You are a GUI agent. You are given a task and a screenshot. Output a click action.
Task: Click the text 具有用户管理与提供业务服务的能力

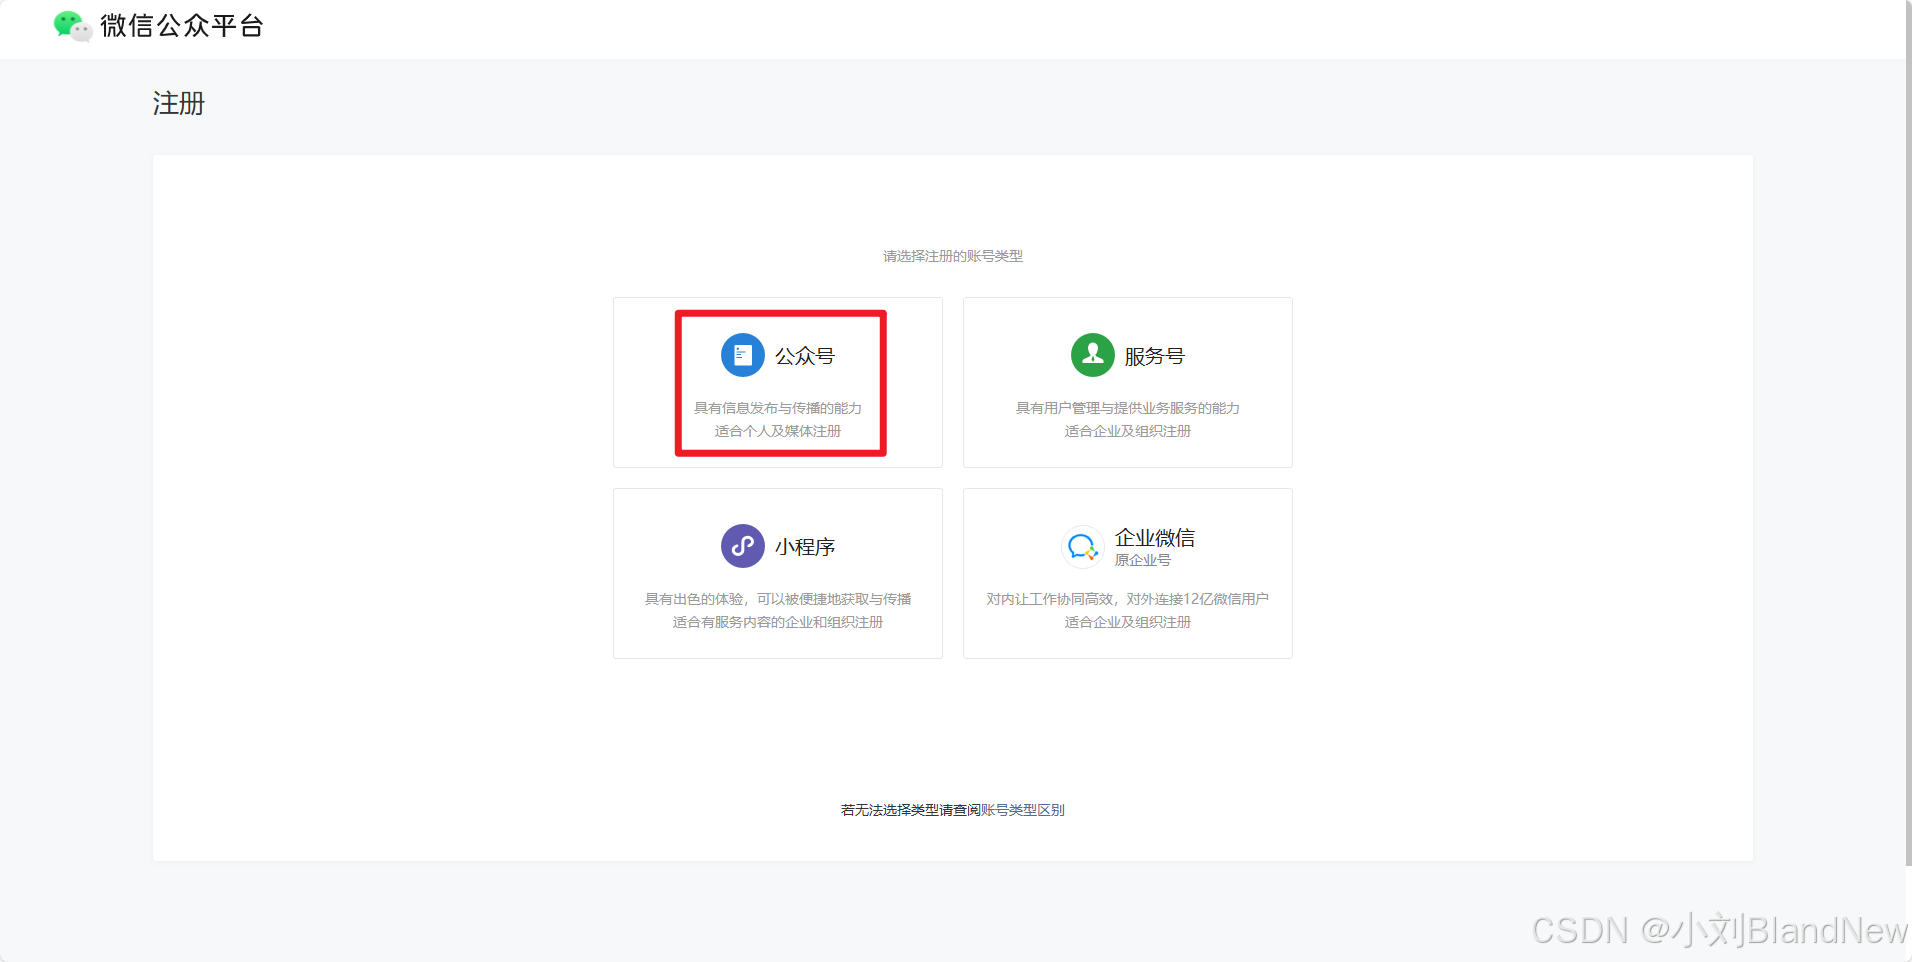(x=1128, y=408)
